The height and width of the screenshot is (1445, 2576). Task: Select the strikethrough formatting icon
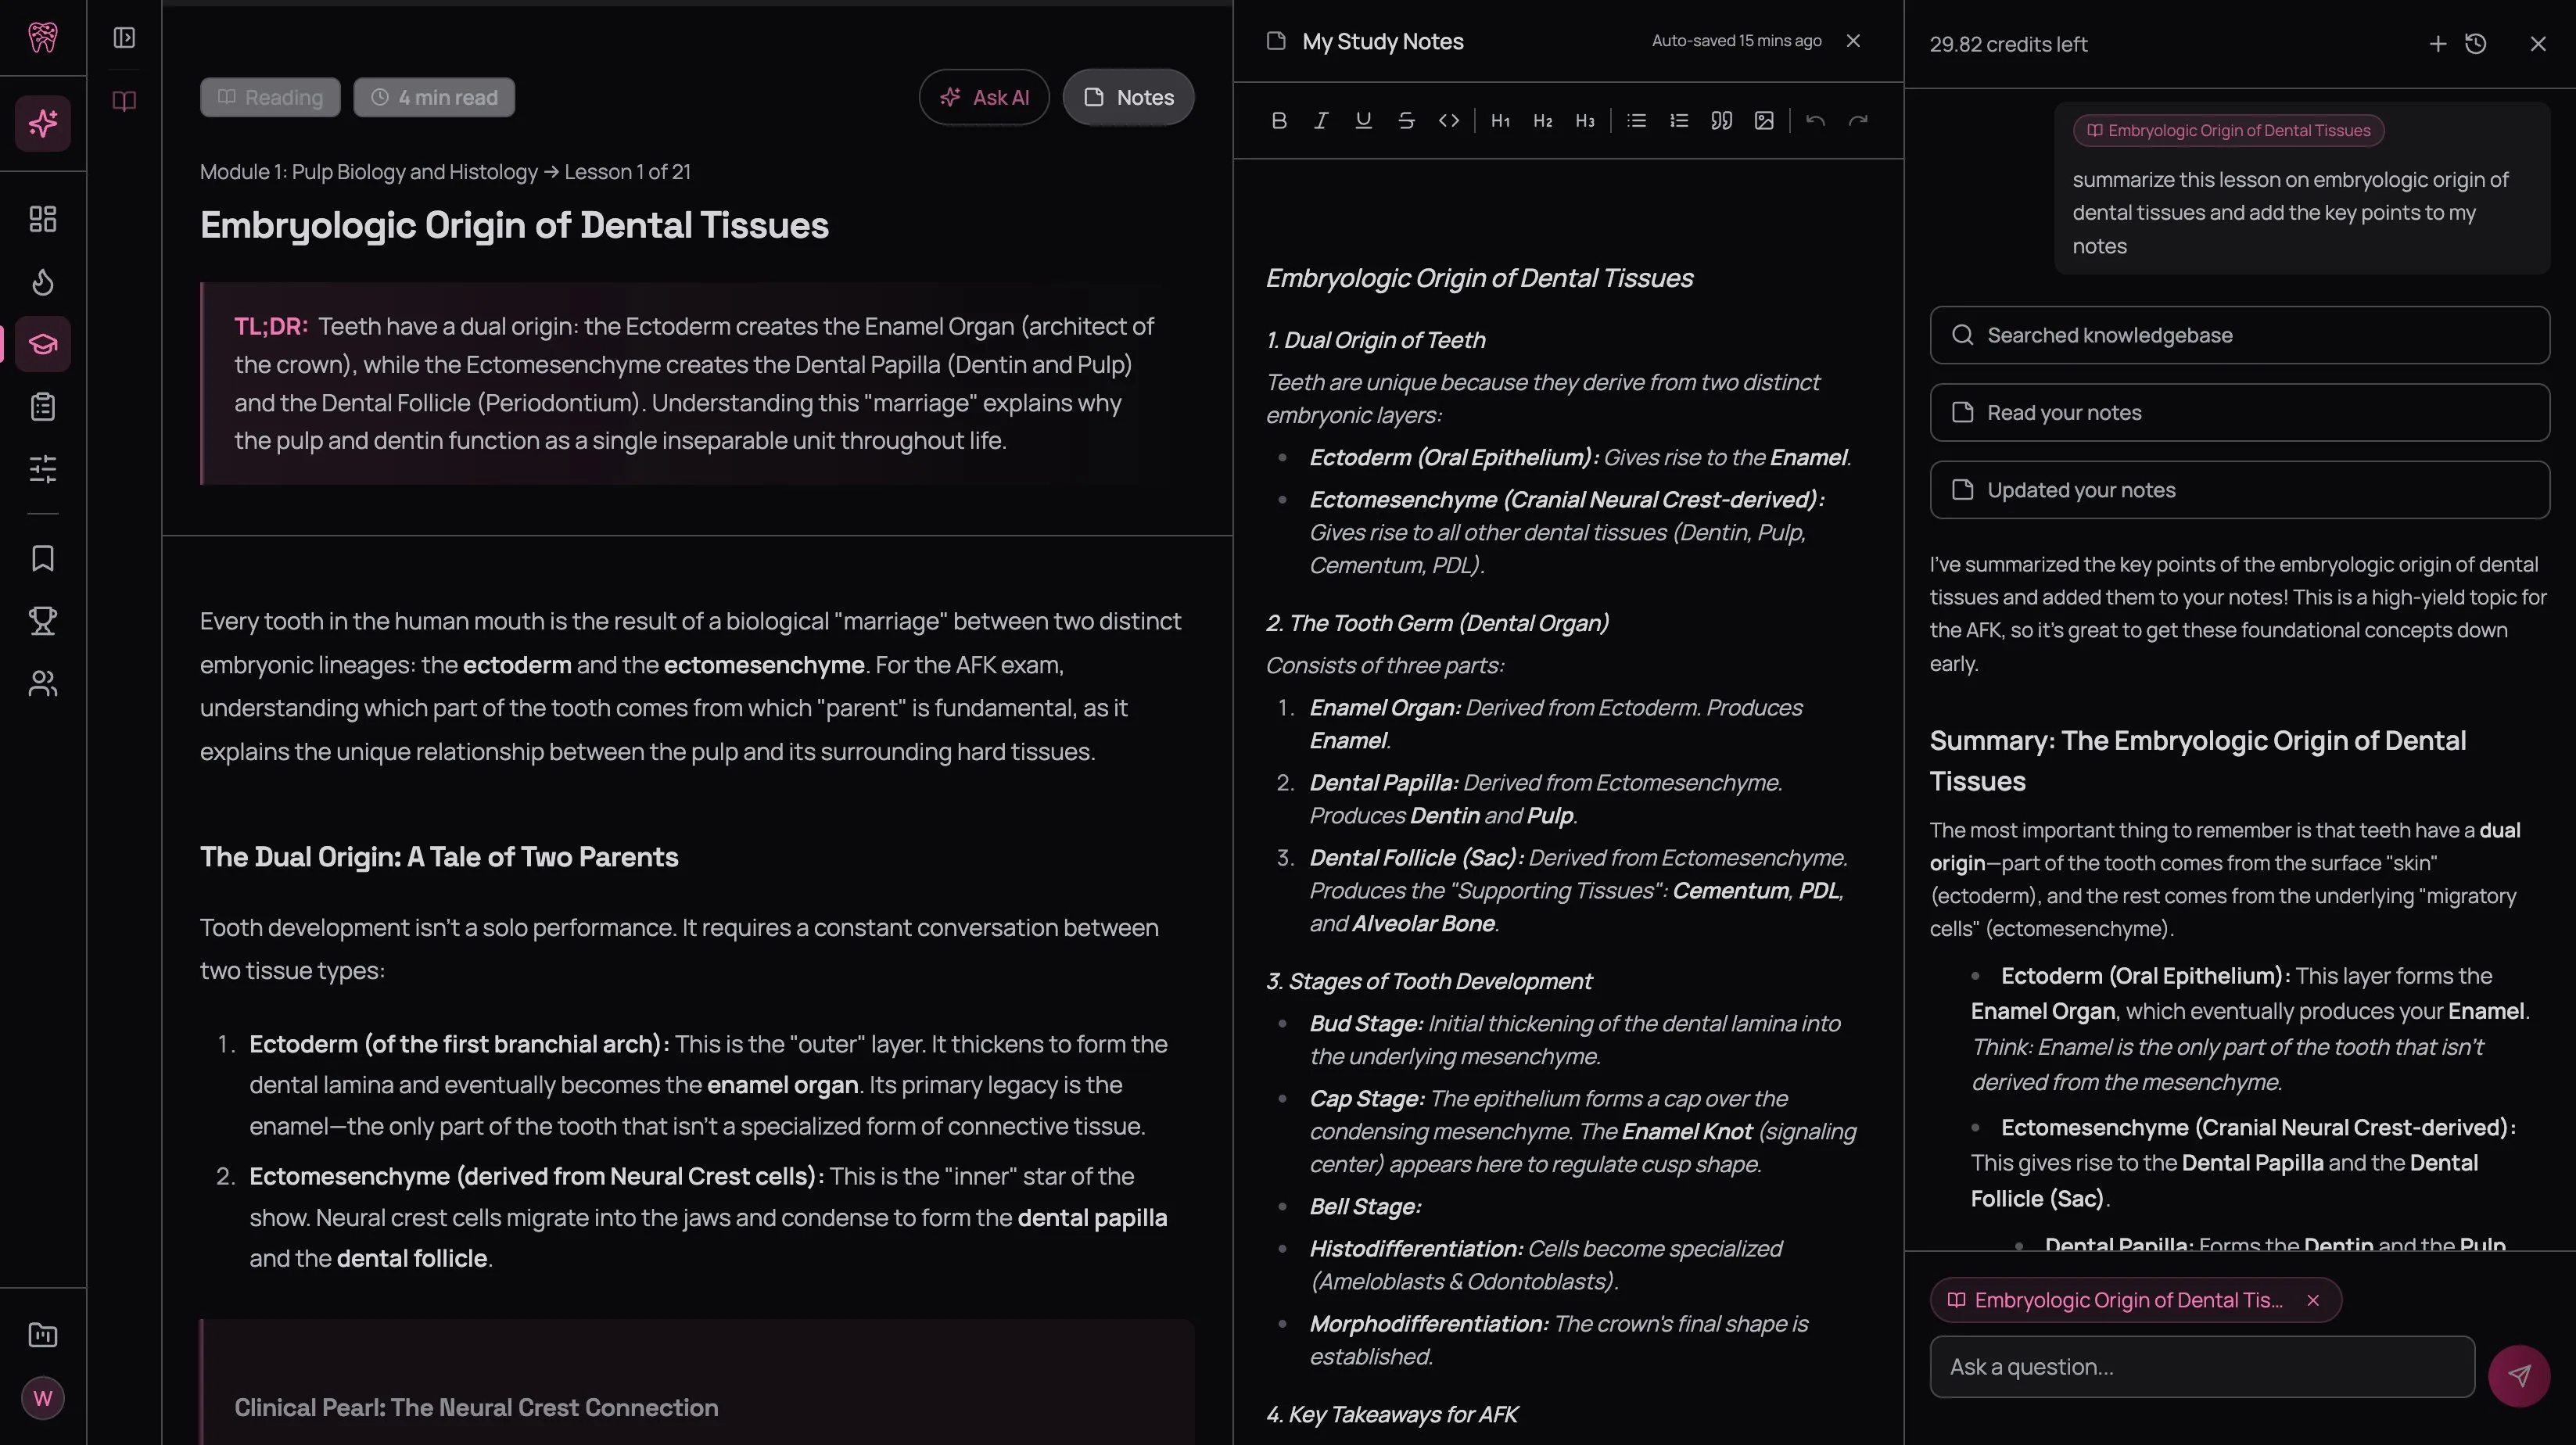[x=1406, y=120]
